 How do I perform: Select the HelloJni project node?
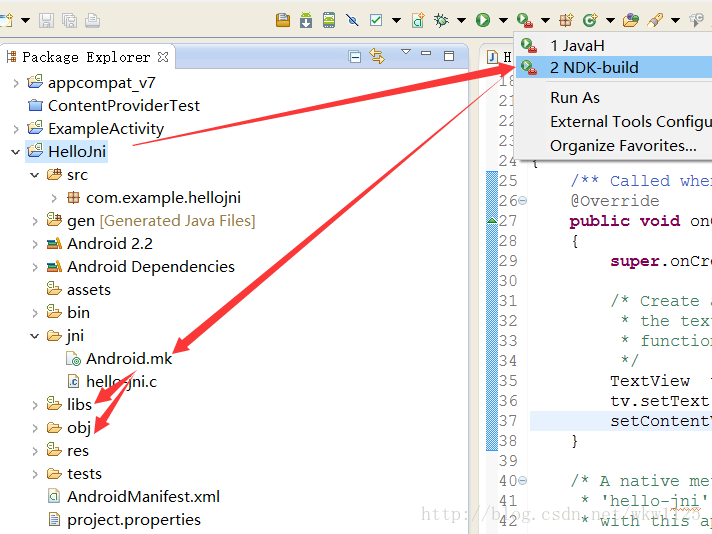pos(66,152)
